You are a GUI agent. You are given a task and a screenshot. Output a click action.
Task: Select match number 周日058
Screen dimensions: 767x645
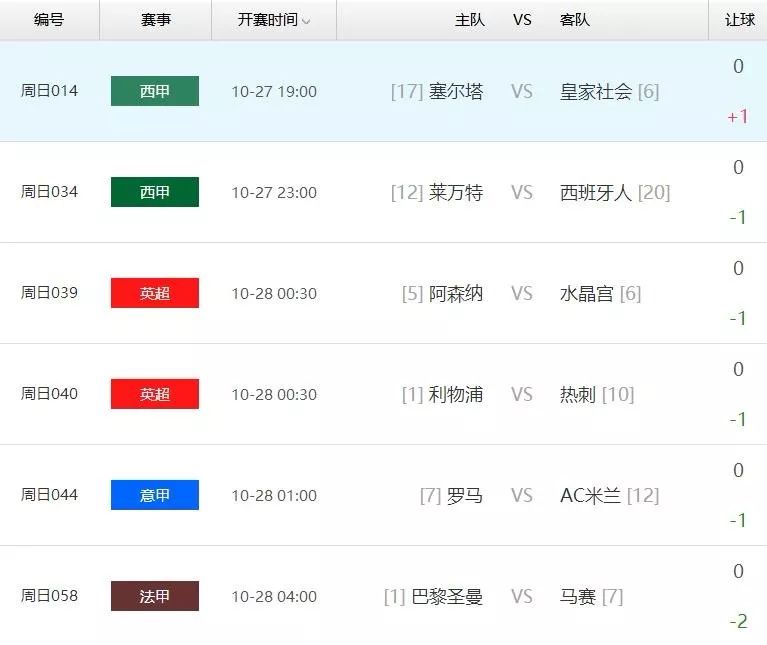point(49,596)
